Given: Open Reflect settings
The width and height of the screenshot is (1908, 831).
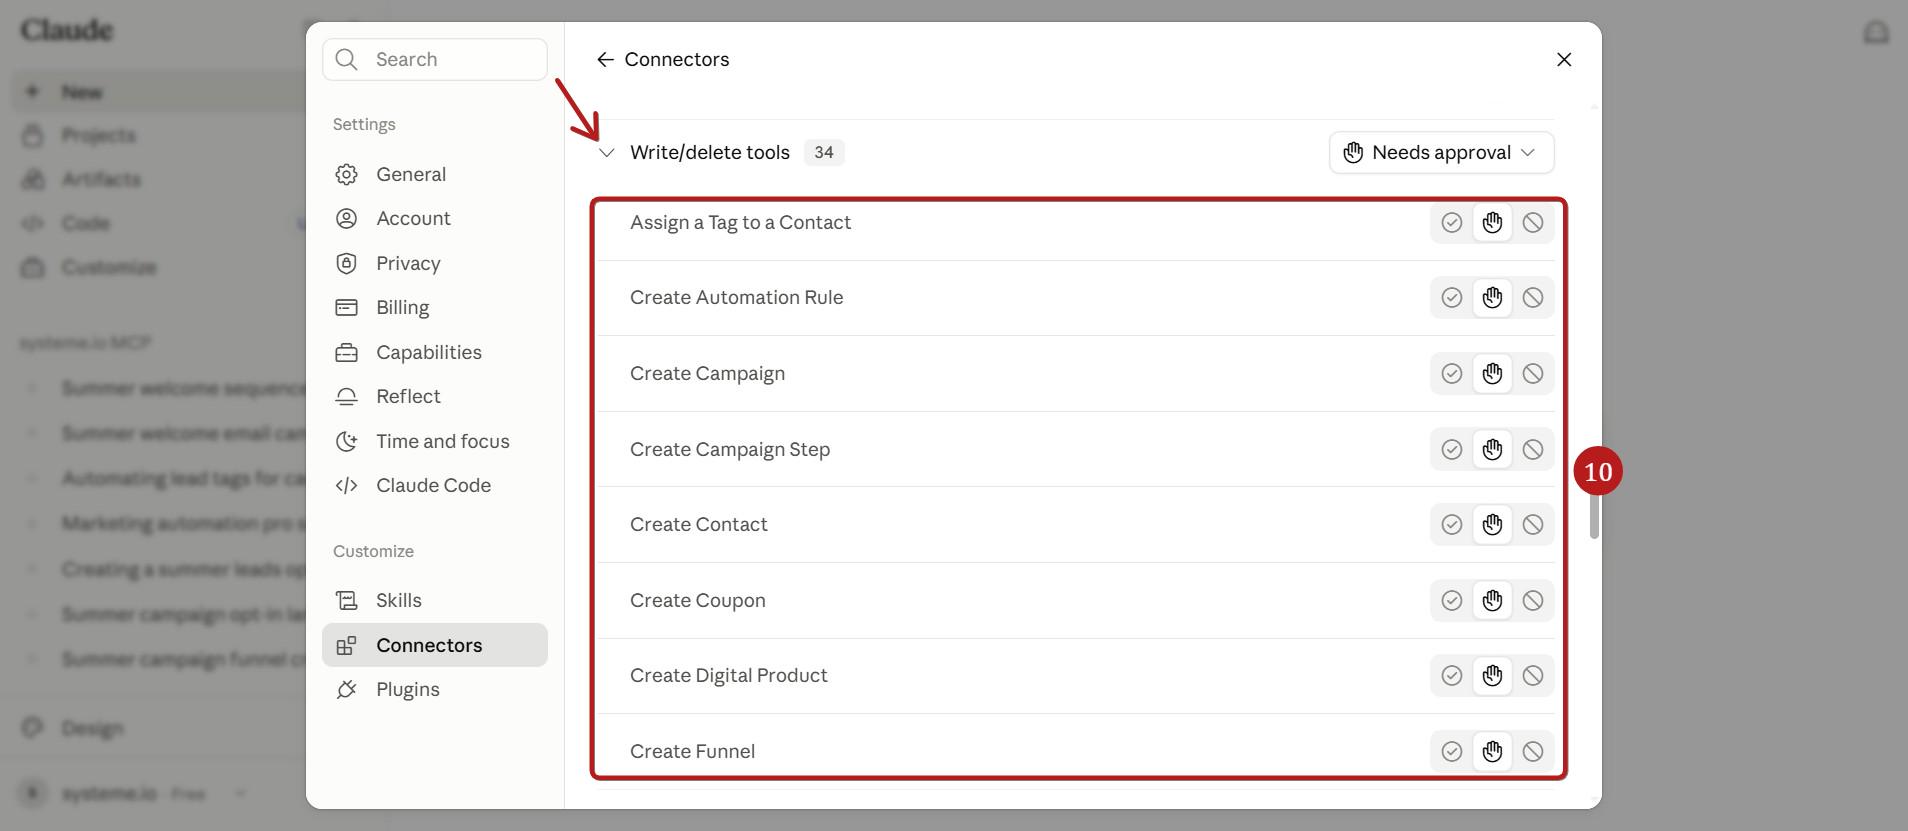Looking at the screenshot, I should pos(435,396).
